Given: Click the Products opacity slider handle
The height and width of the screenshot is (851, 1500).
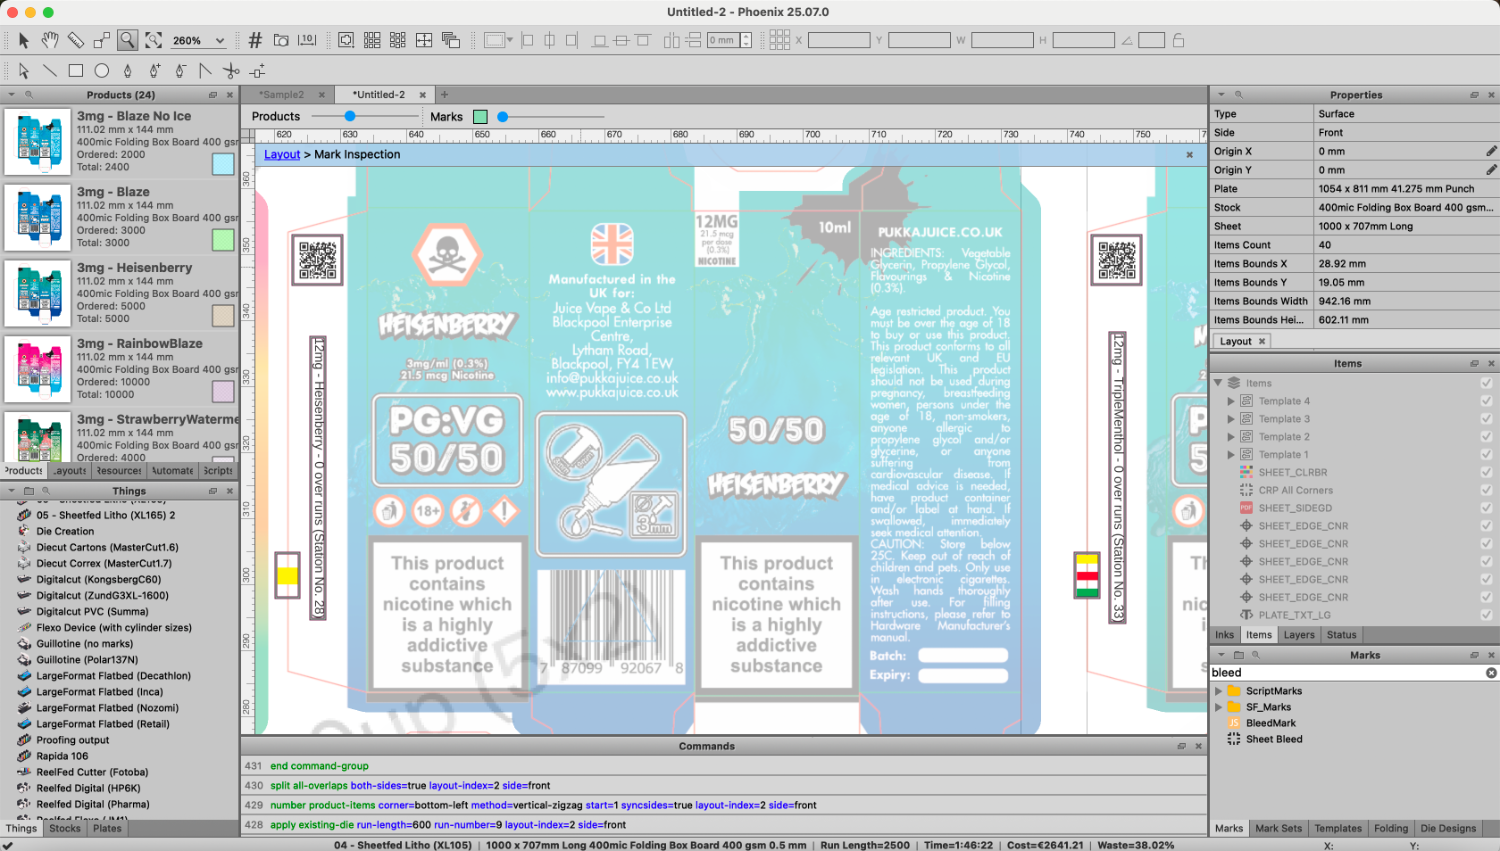Looking at the screenshot, I should point(350,116).
